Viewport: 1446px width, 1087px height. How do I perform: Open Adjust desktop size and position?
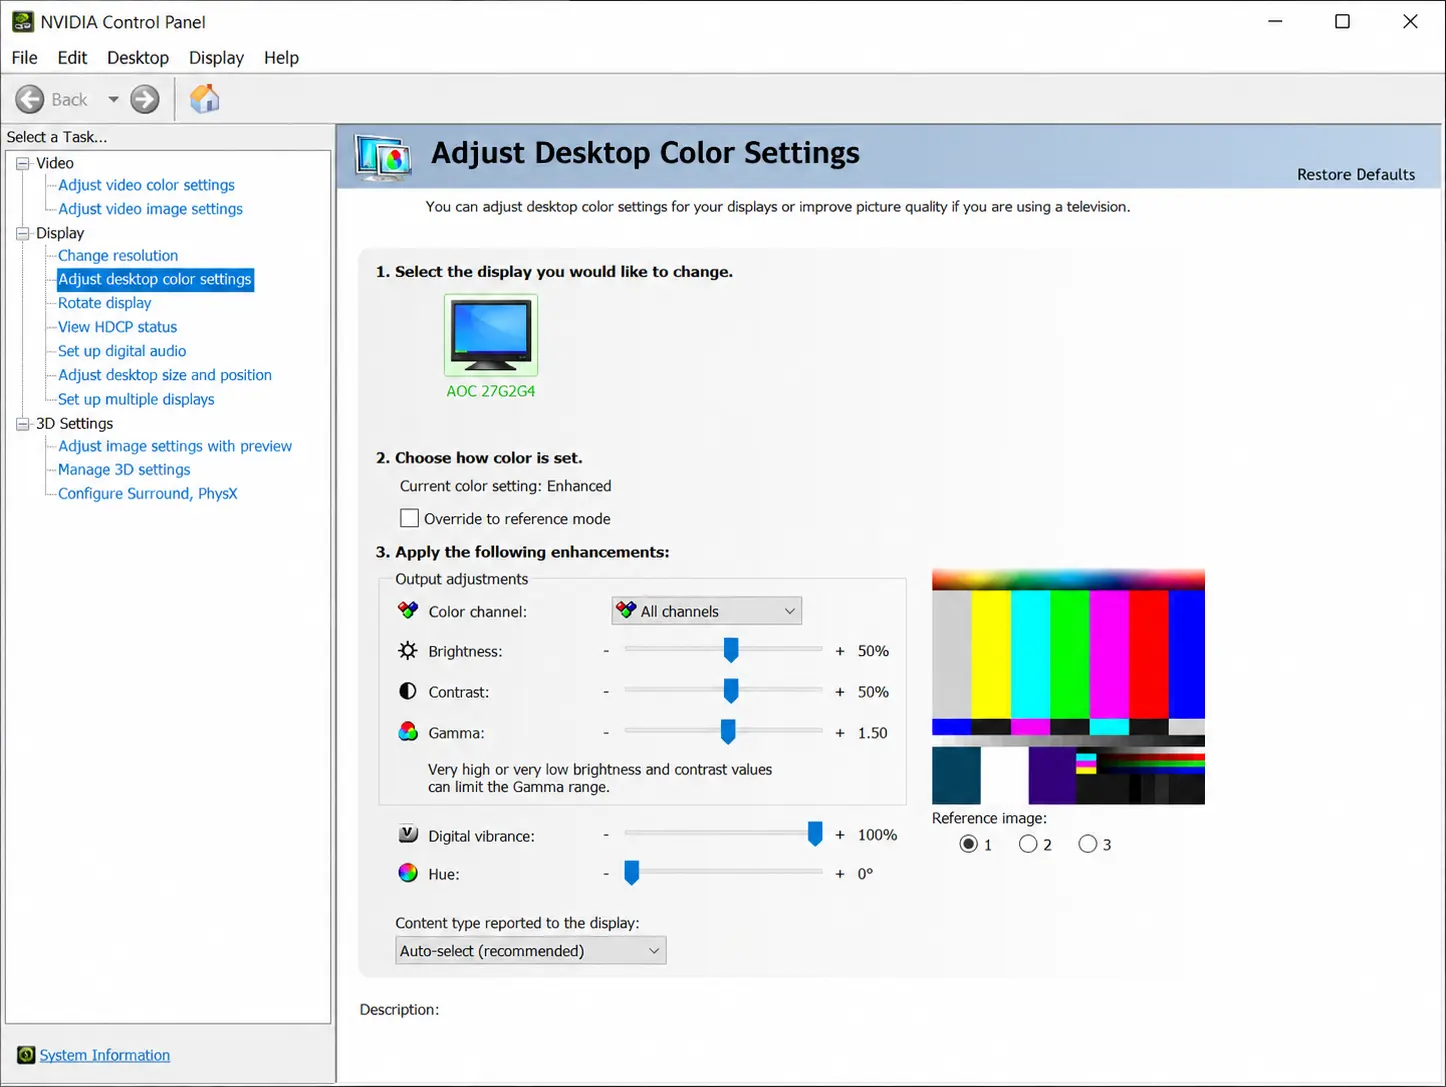(x=165, y=375)
